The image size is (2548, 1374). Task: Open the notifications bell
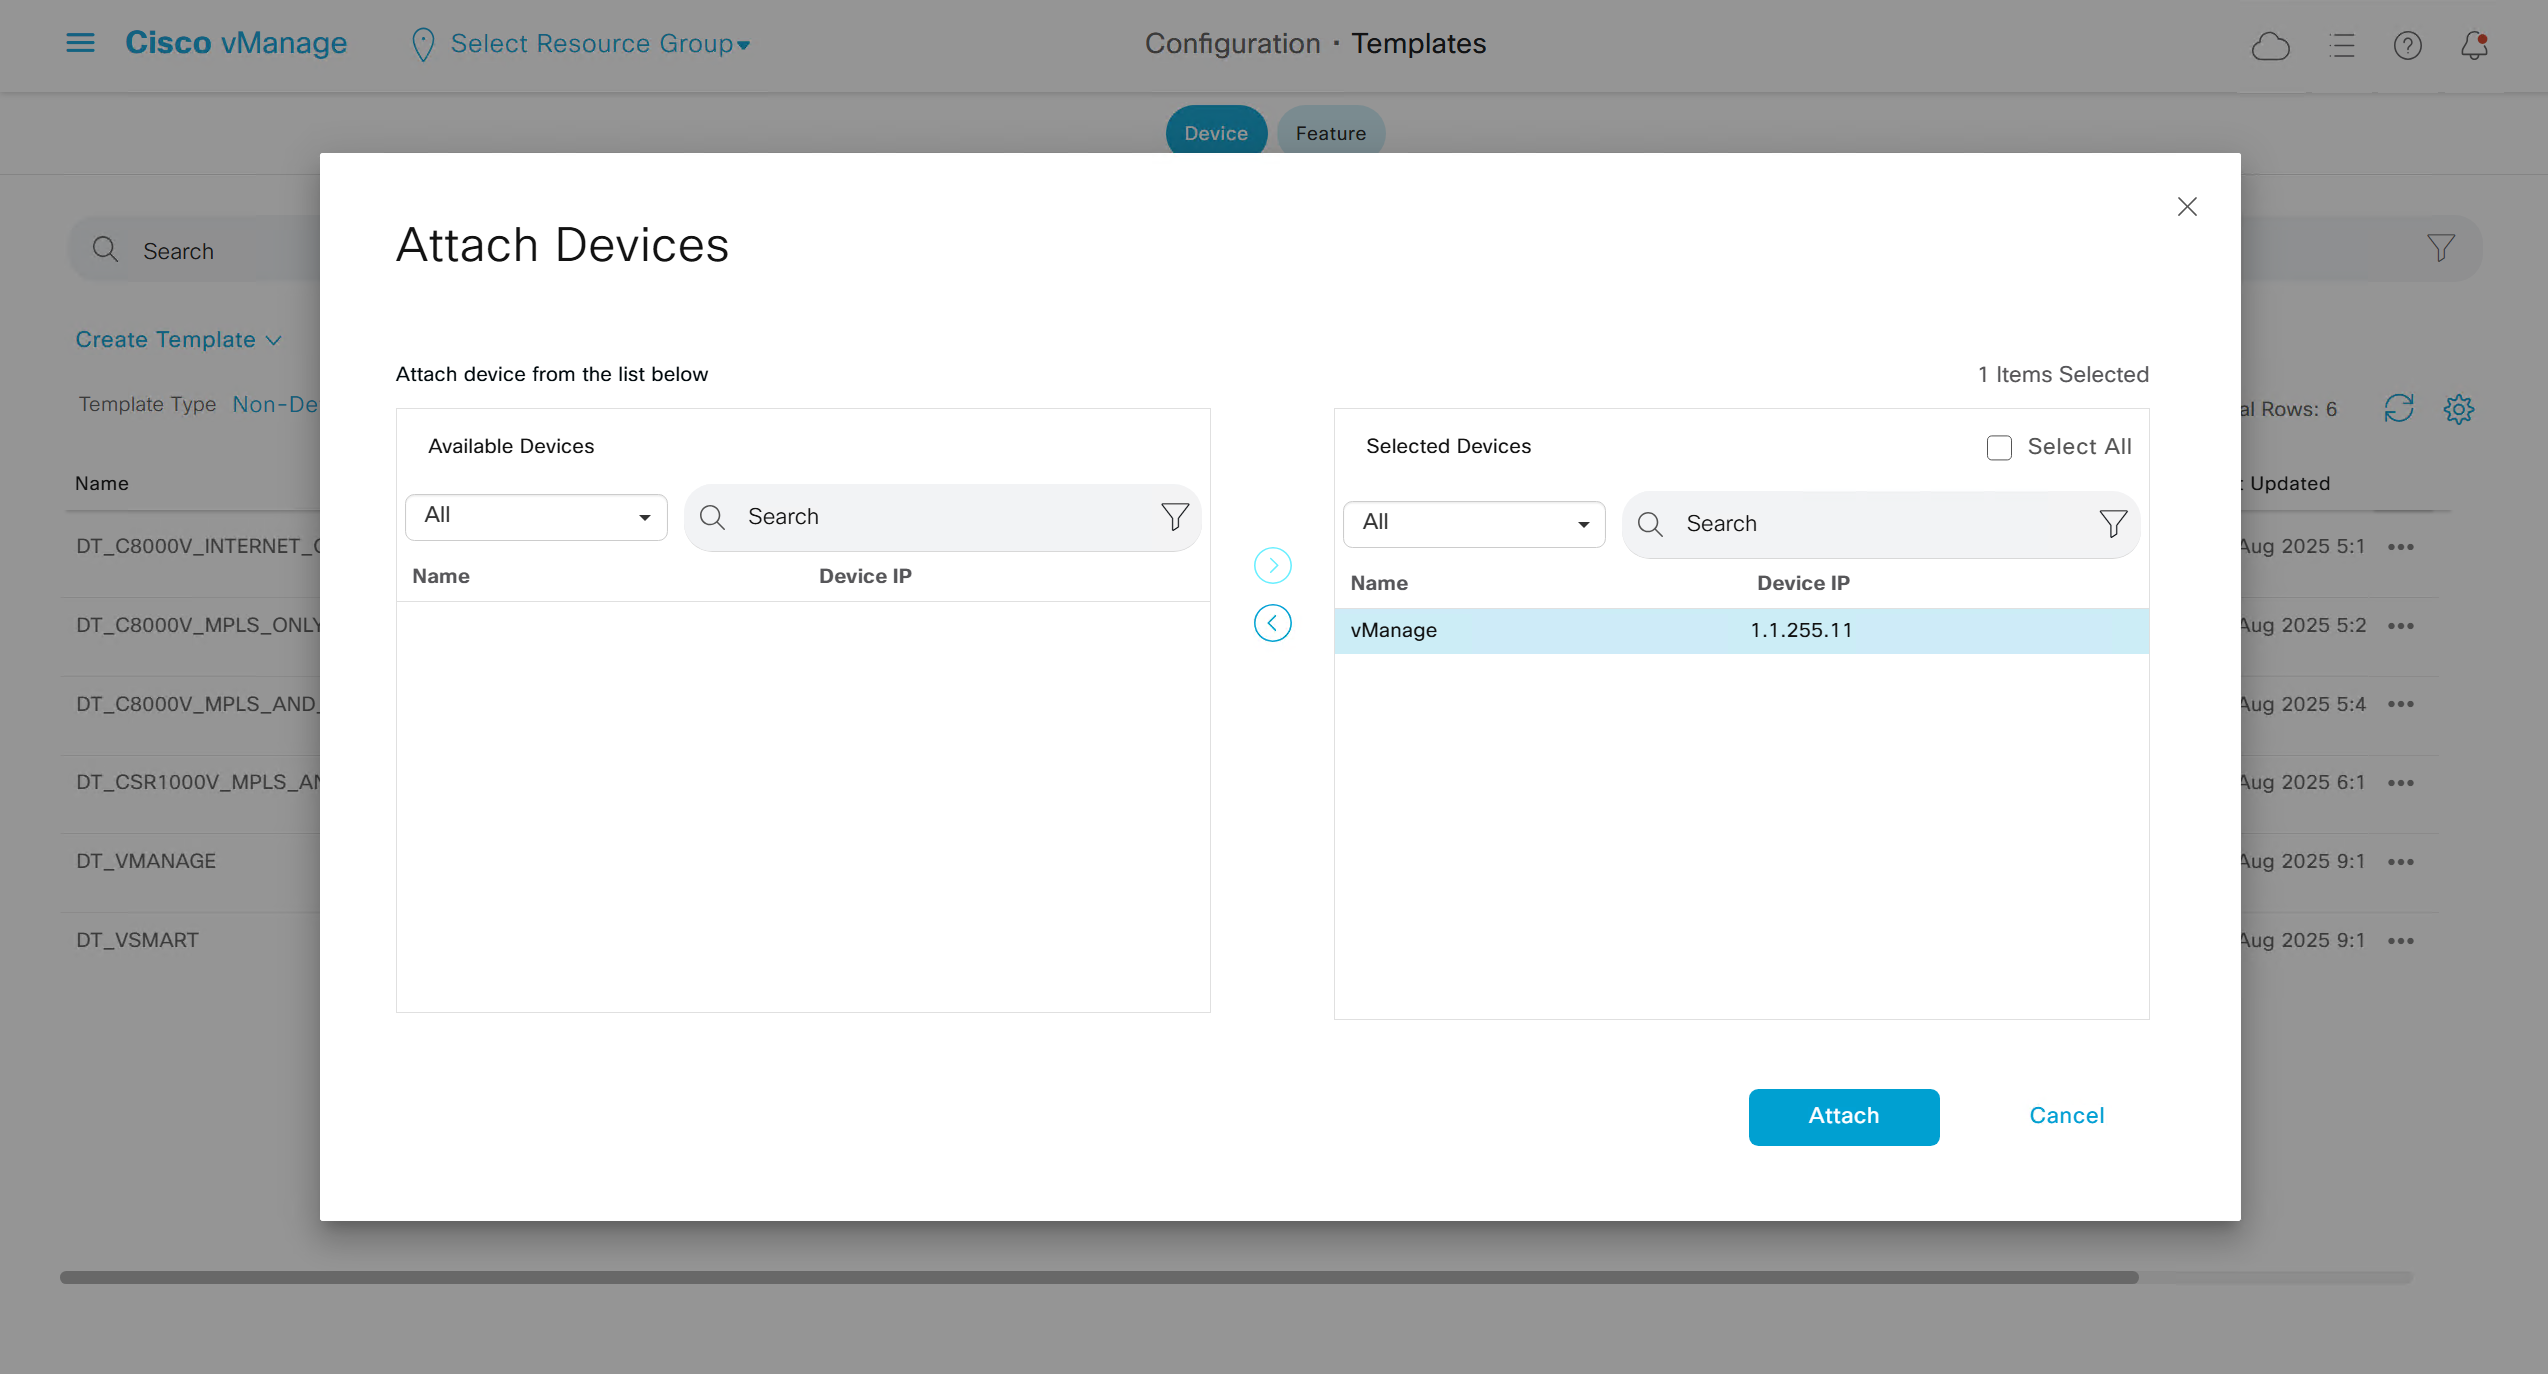coord(2474,45)
